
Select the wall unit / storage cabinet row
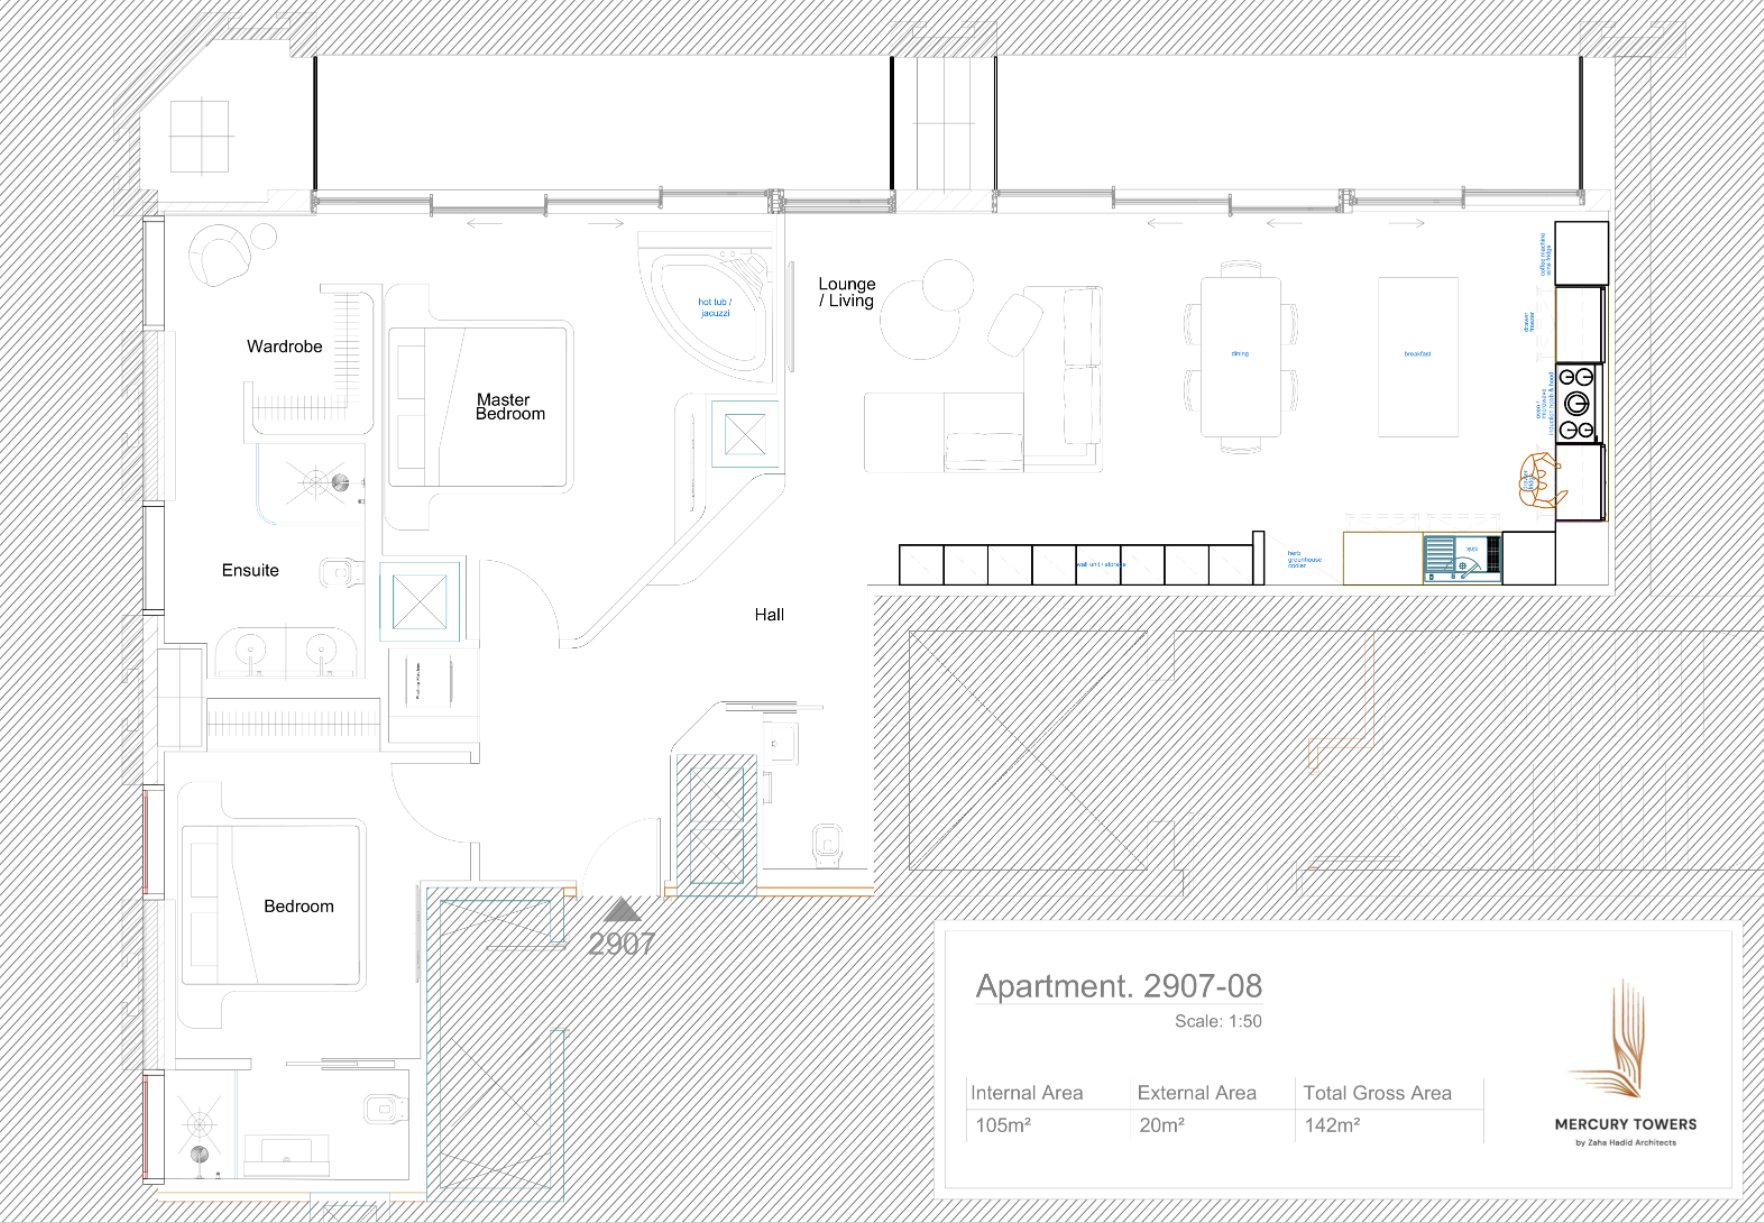pos(1100,564)
